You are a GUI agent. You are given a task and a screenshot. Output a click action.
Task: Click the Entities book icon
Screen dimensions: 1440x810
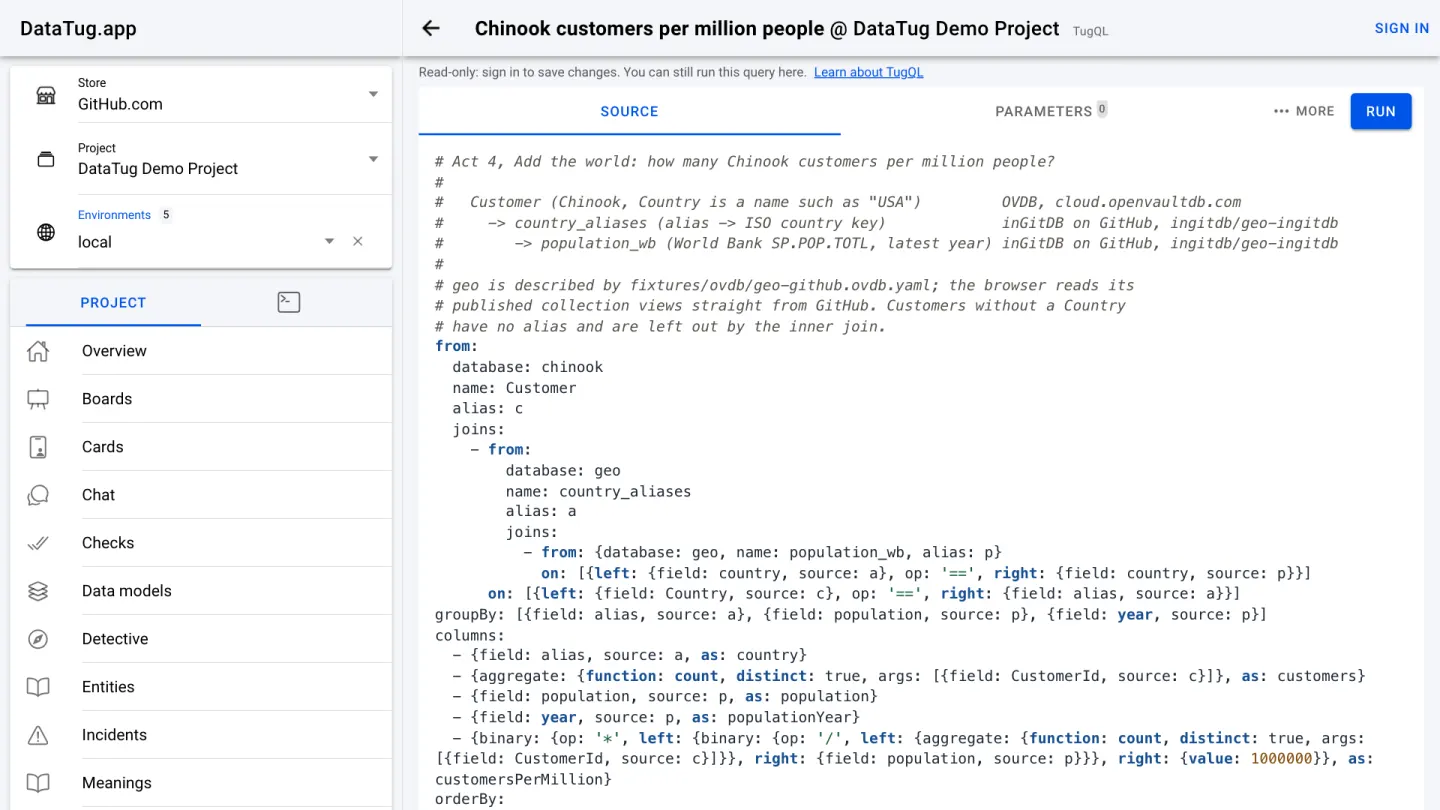click(x=38, y=687)
